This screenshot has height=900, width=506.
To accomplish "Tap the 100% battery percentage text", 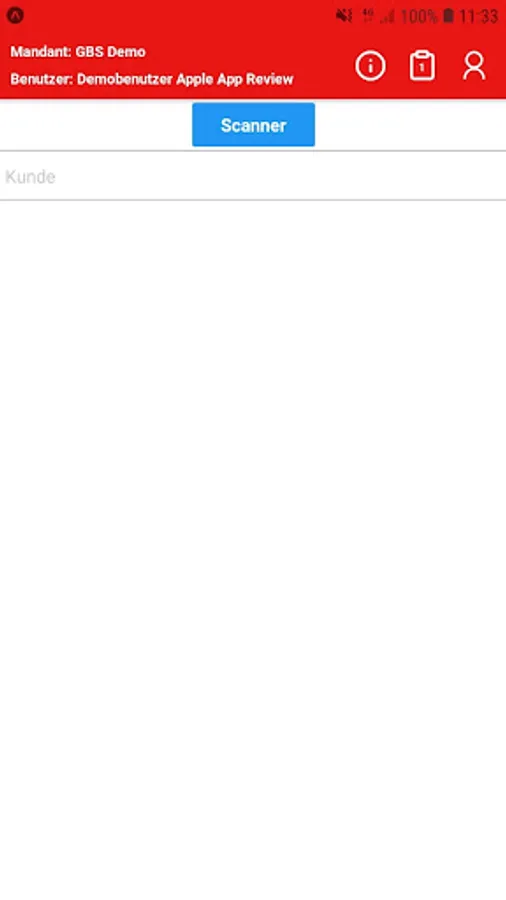I will [419, 16].
